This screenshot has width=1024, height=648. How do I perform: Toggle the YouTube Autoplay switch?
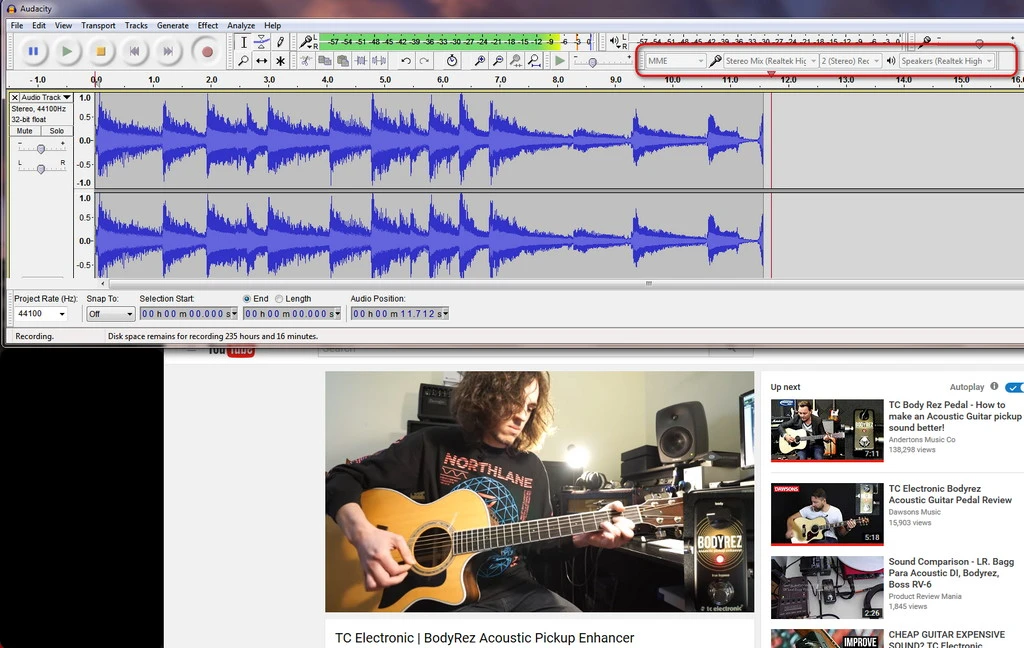point(1014,387)
